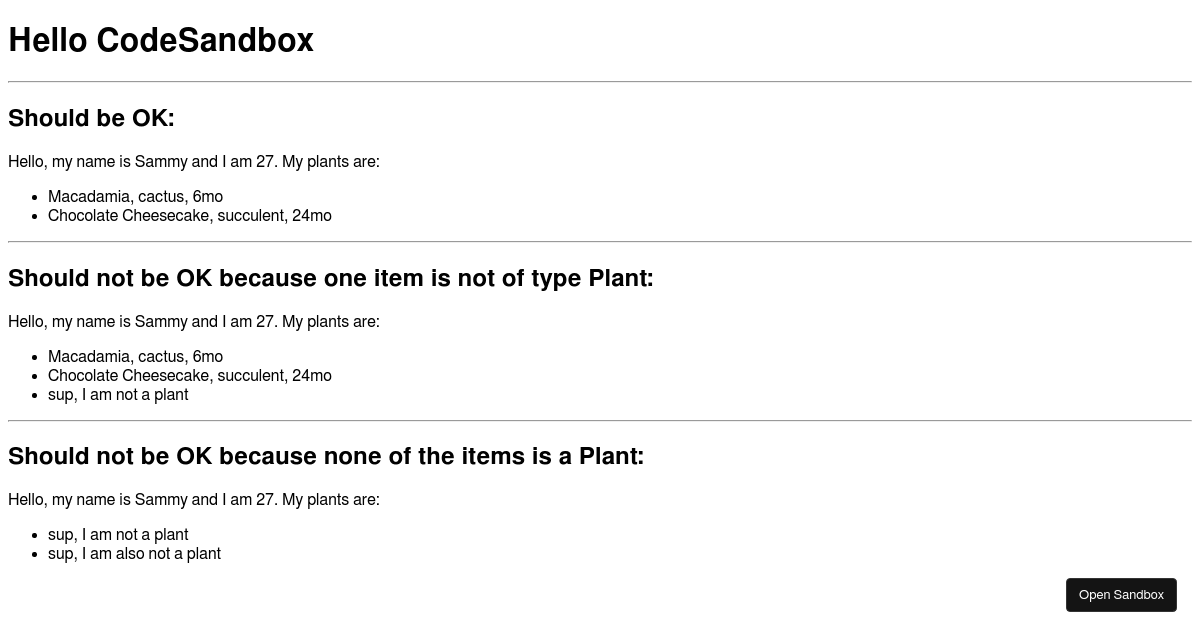This screenshot has width=1200, height=630.
Task: Click the second 'Macadamia, cactus, 6mo' list item
Action: (x=136, y=356)
